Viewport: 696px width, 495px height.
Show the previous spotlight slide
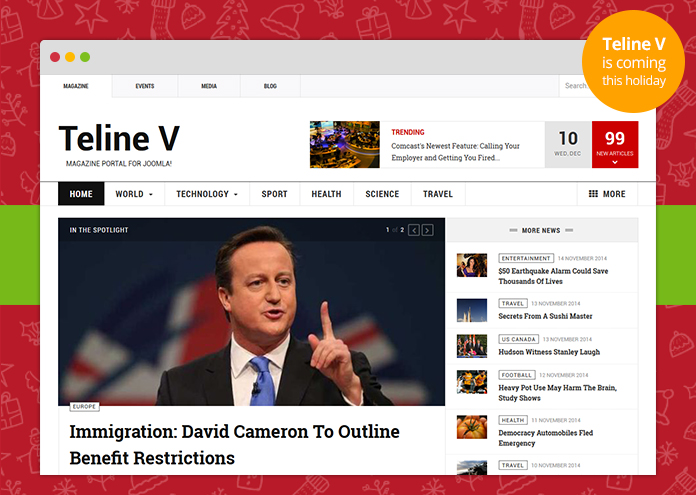tap(414, 230)
